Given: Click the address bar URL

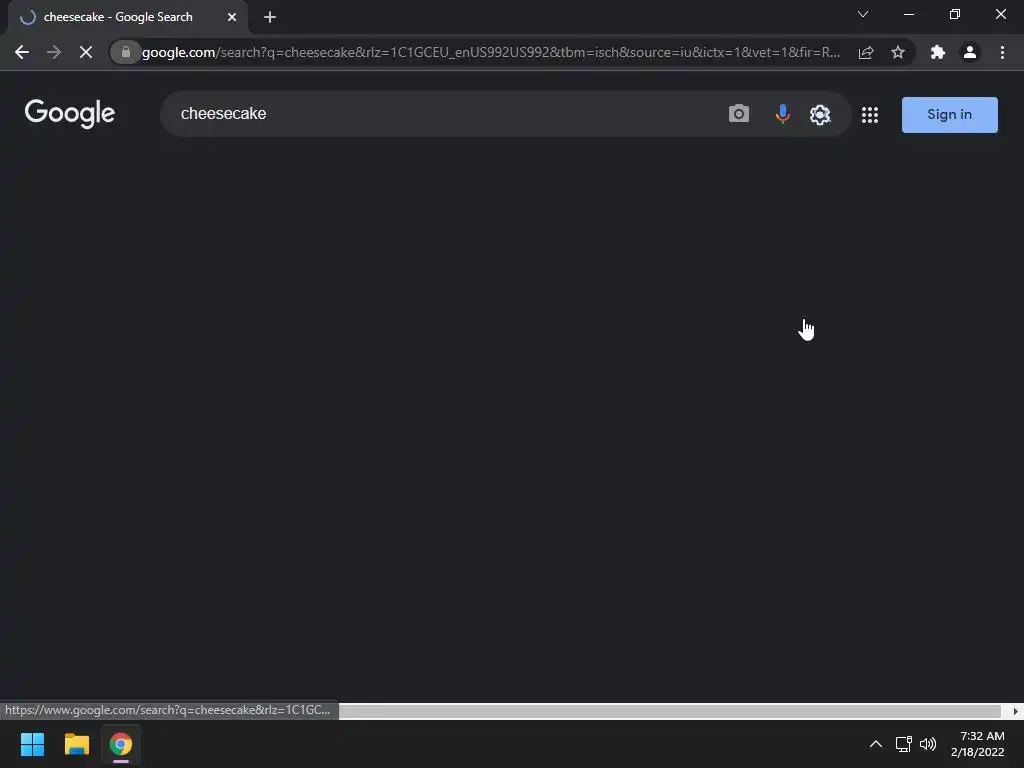Looking at the screenshot, I should click(490, 52).
